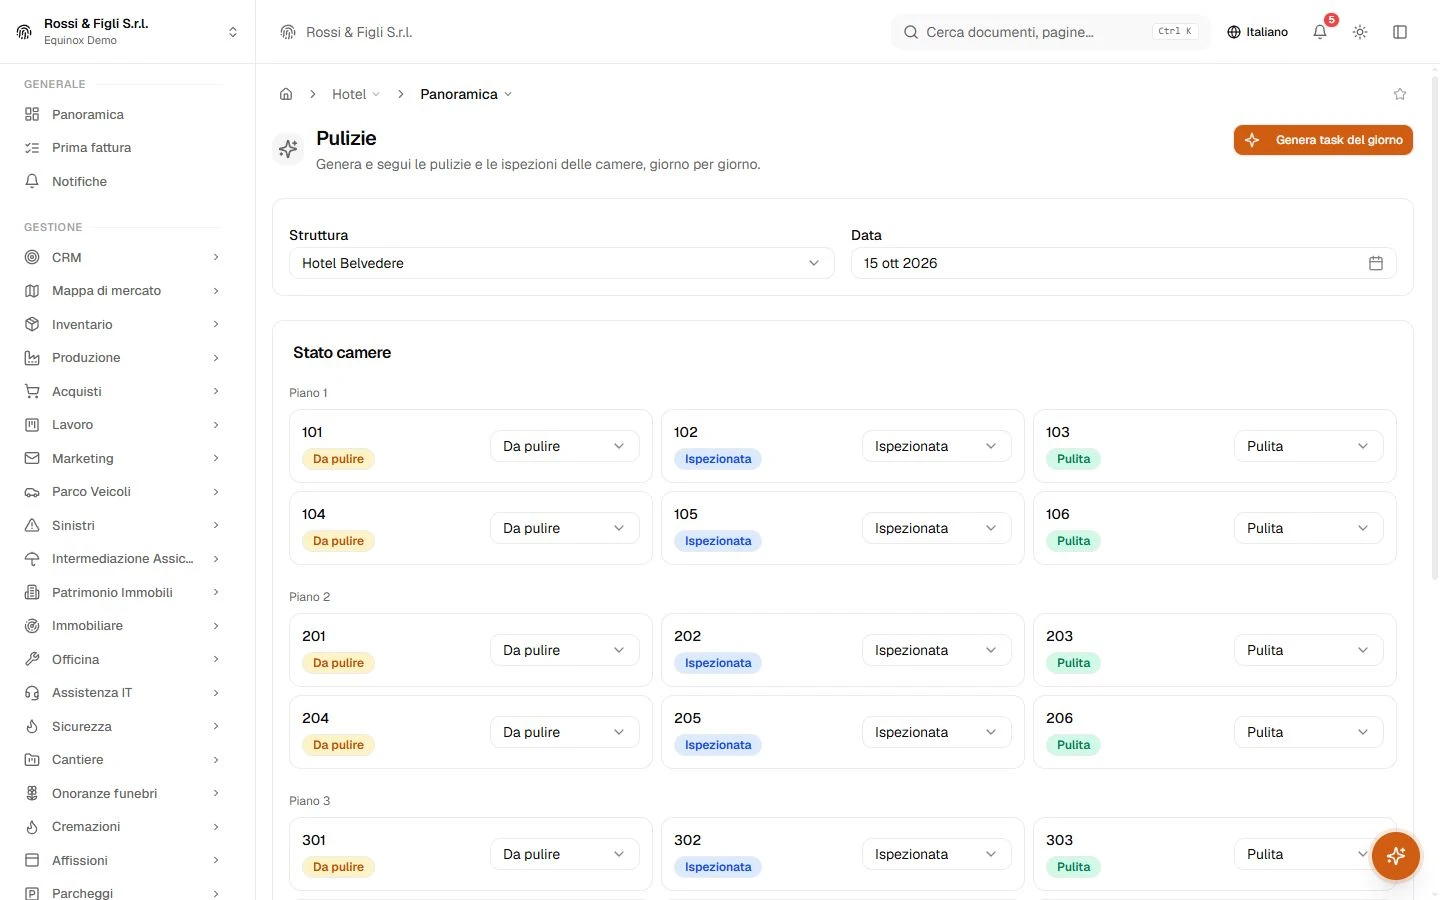Open status dropdown for room 302
Image resolution: width=1440 pixels, height=900 pixels.
(x=936, y=854)
